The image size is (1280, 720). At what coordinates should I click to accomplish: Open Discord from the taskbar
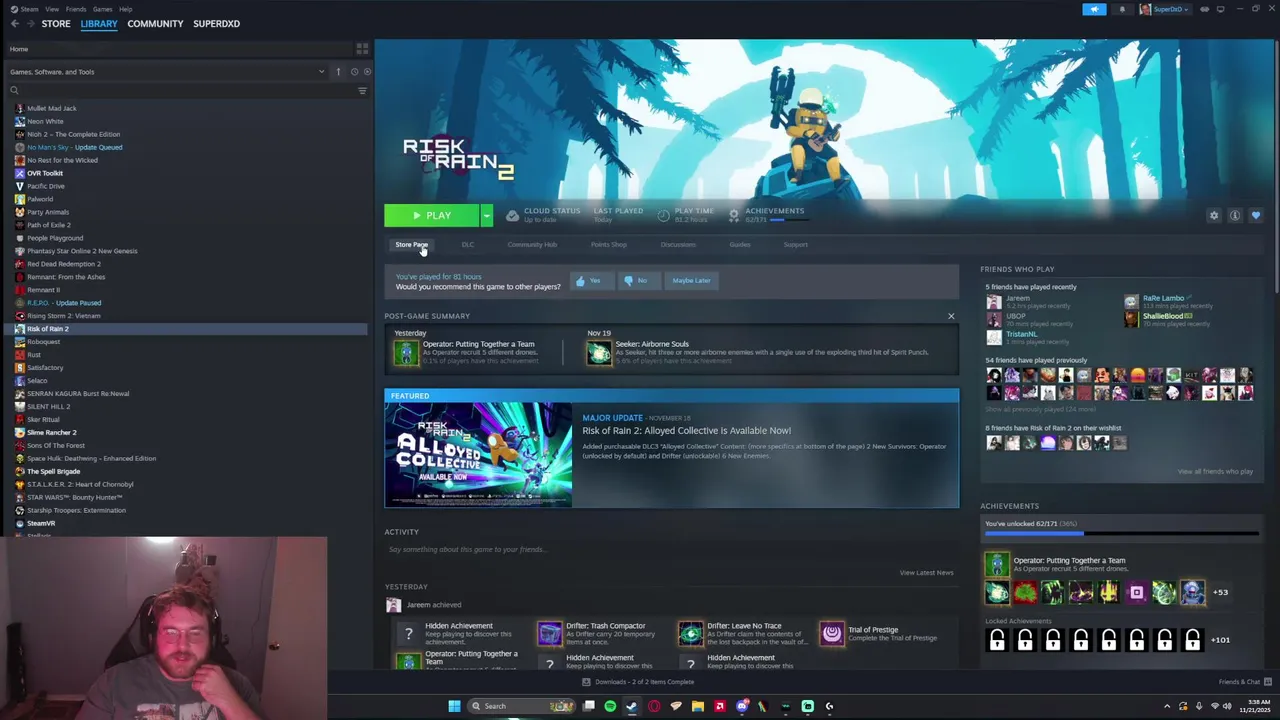coord(742,706)
